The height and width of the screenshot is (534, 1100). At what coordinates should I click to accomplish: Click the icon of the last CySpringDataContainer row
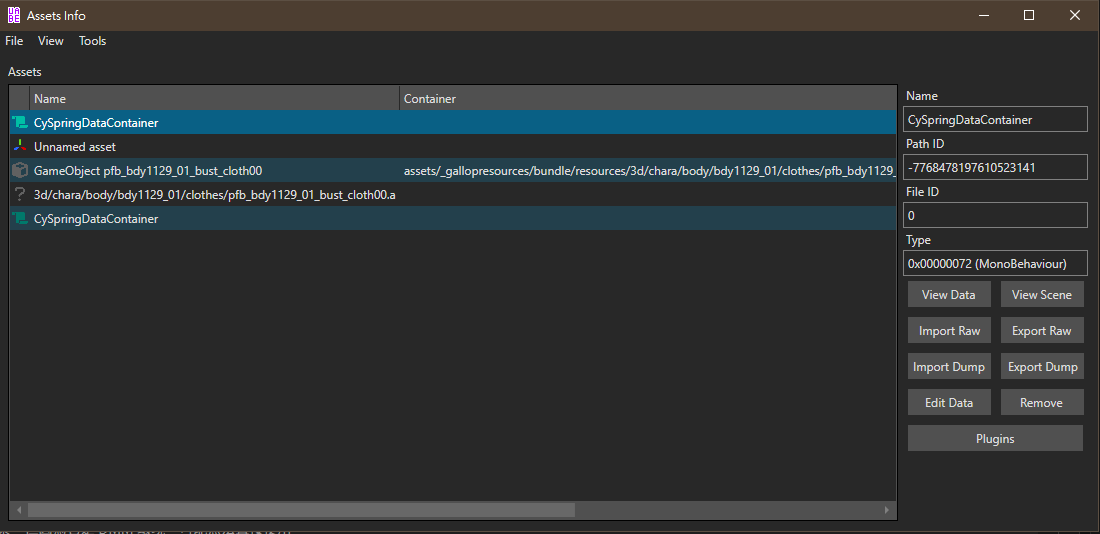click(20, 218)
